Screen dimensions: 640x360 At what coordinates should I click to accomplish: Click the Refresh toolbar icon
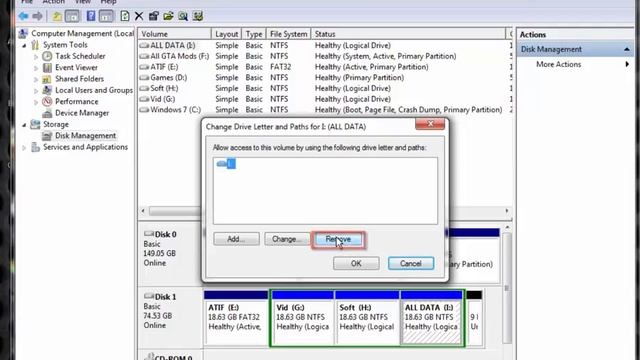pyautogui.click(x=125, y=16)
